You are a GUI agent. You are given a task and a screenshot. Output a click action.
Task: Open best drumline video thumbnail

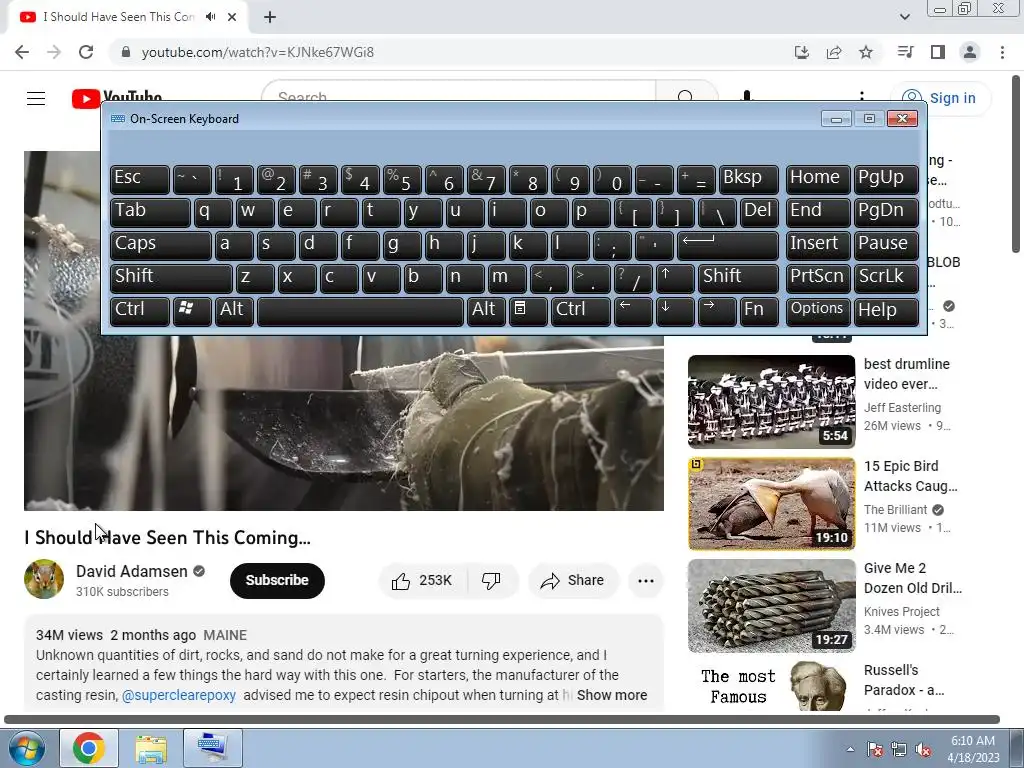tap(771, 402)
